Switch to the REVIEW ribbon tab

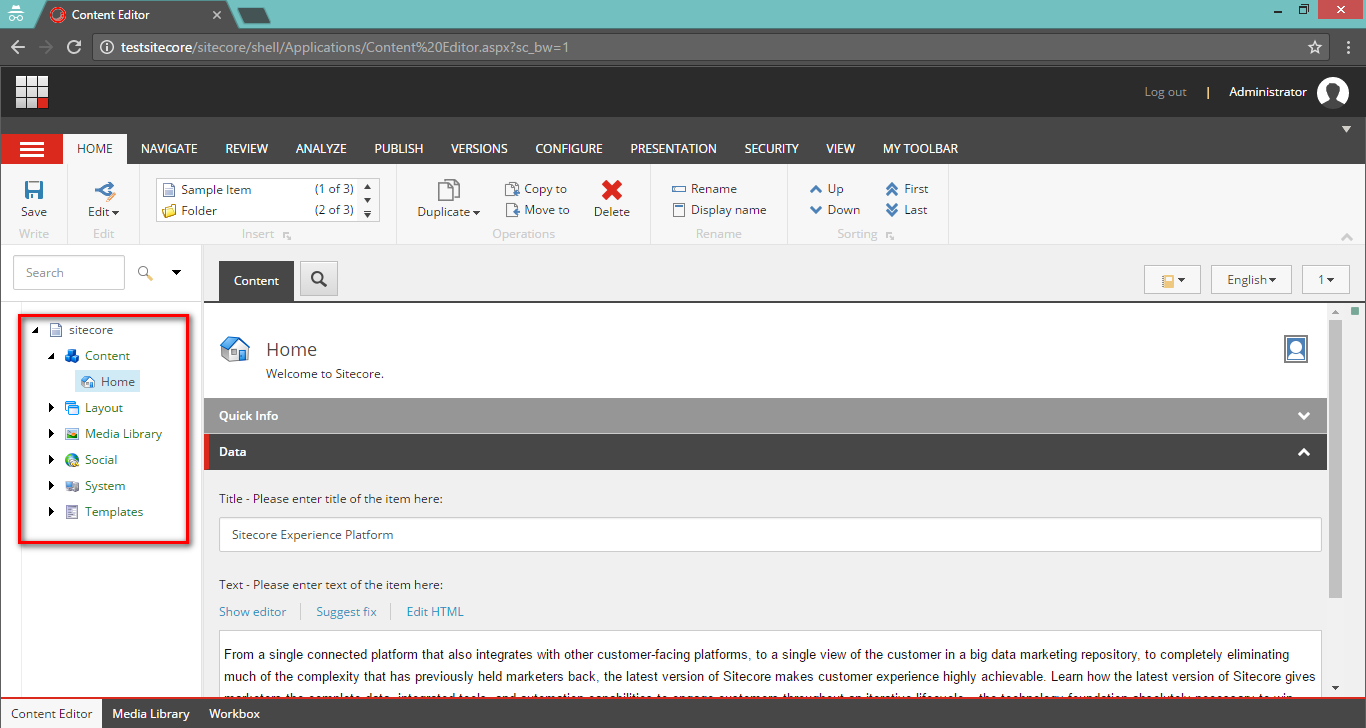(x=247, y=149)
